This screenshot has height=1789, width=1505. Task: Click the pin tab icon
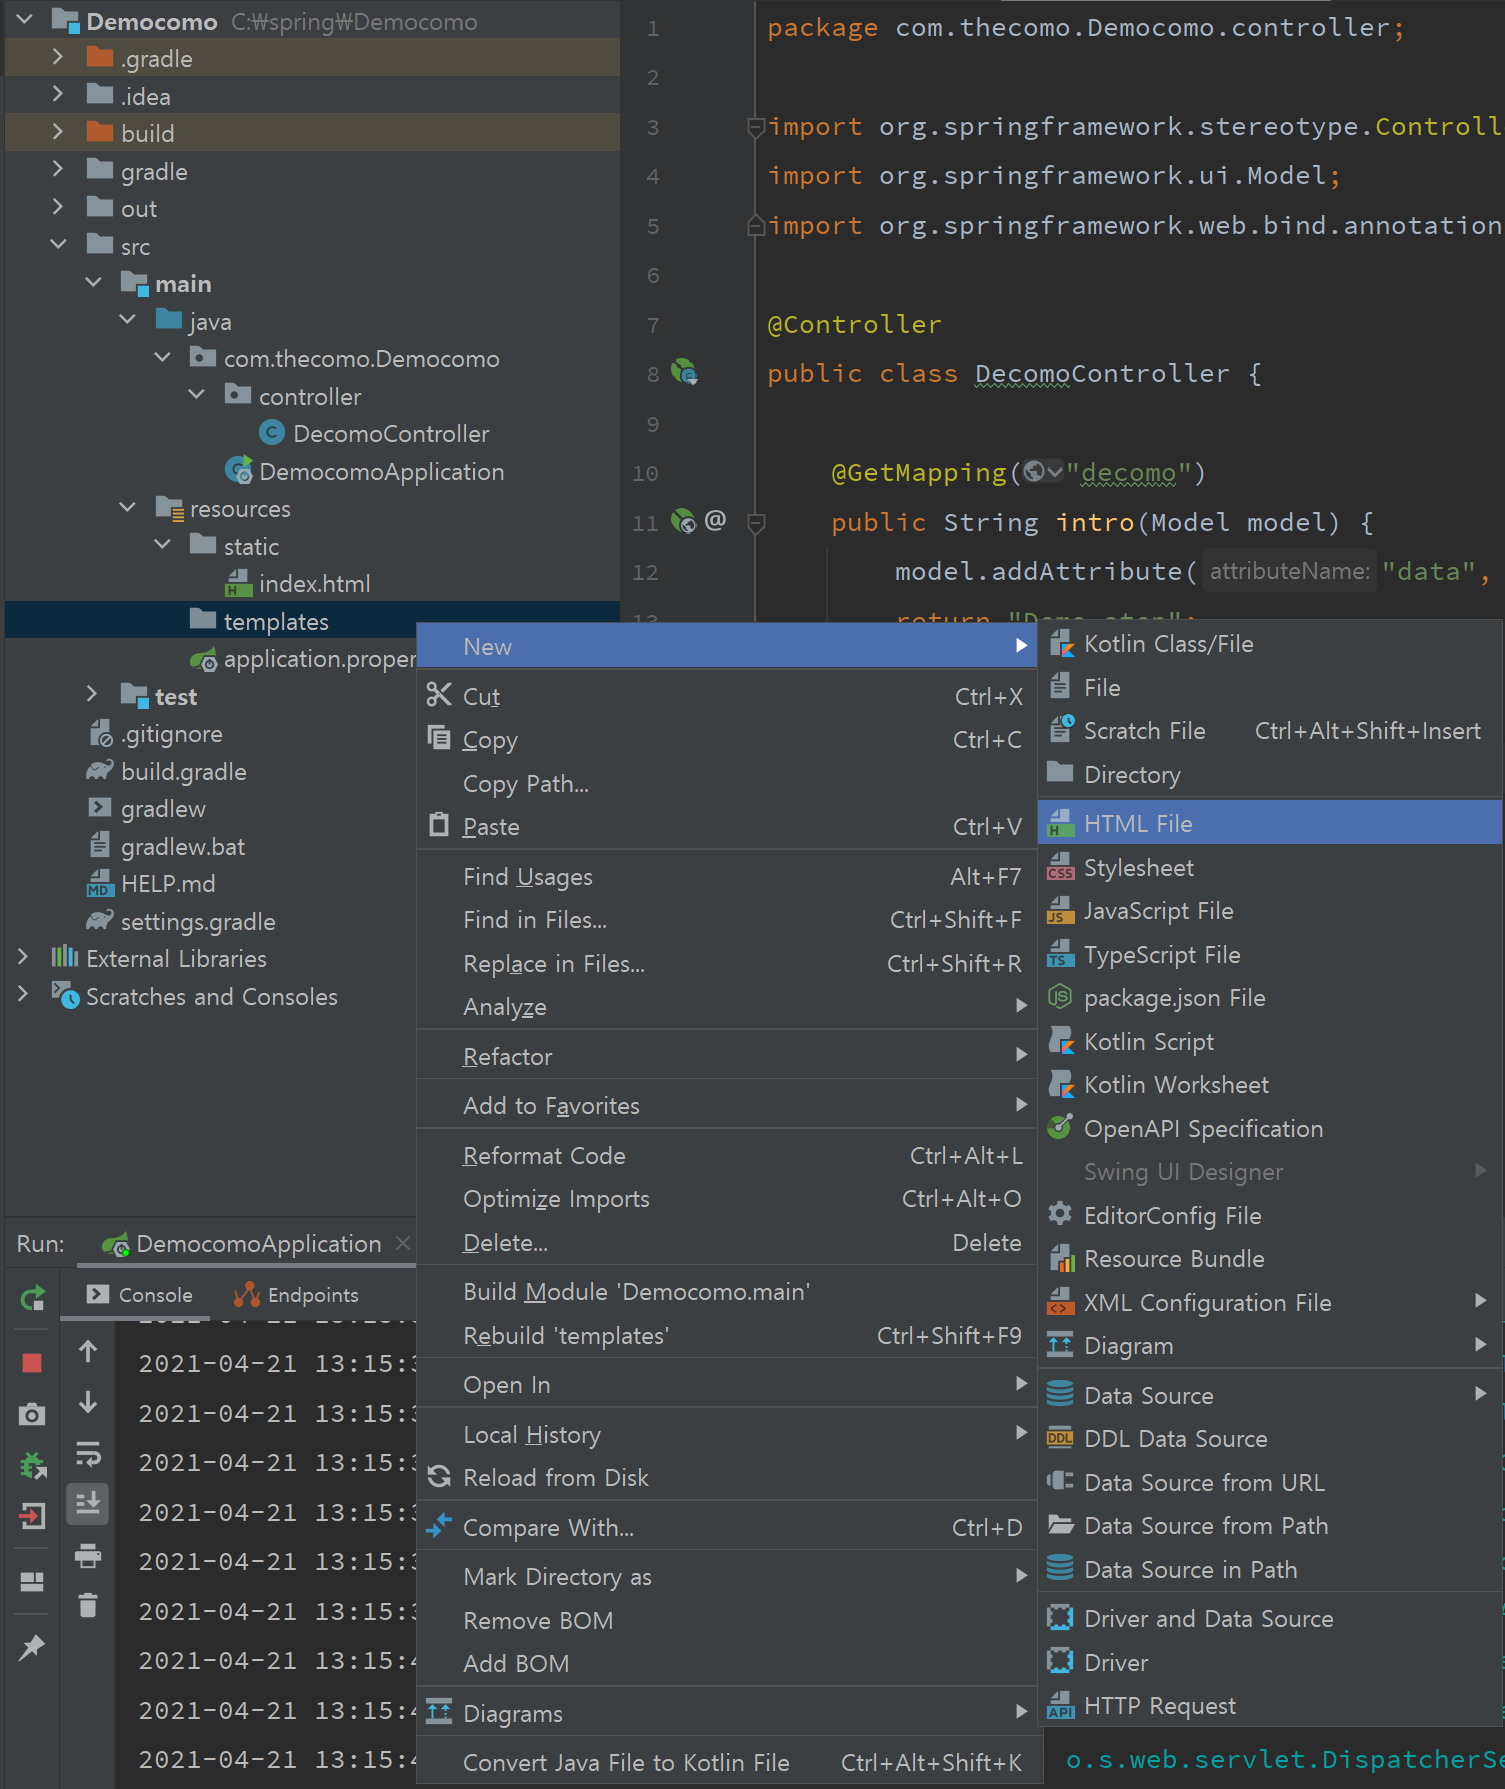pyautogui.click(x=32, y=1646)
